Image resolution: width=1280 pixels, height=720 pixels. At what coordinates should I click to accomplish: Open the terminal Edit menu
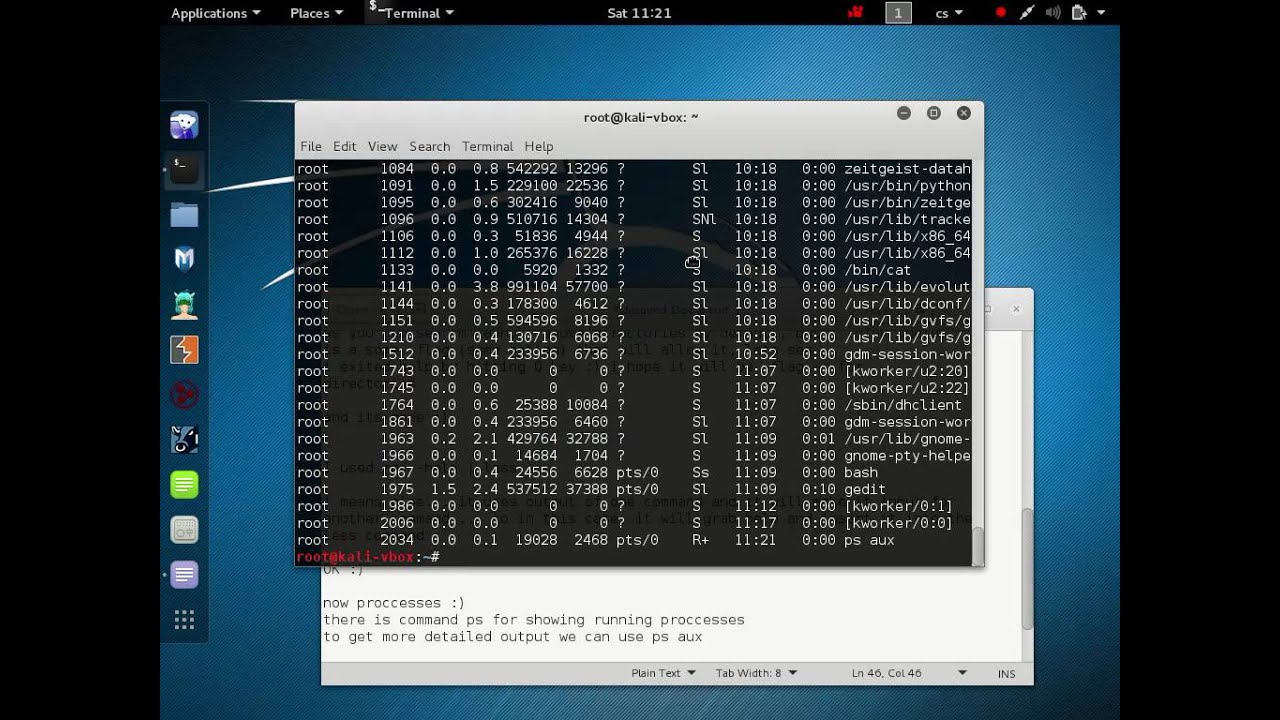click(344, 146)
